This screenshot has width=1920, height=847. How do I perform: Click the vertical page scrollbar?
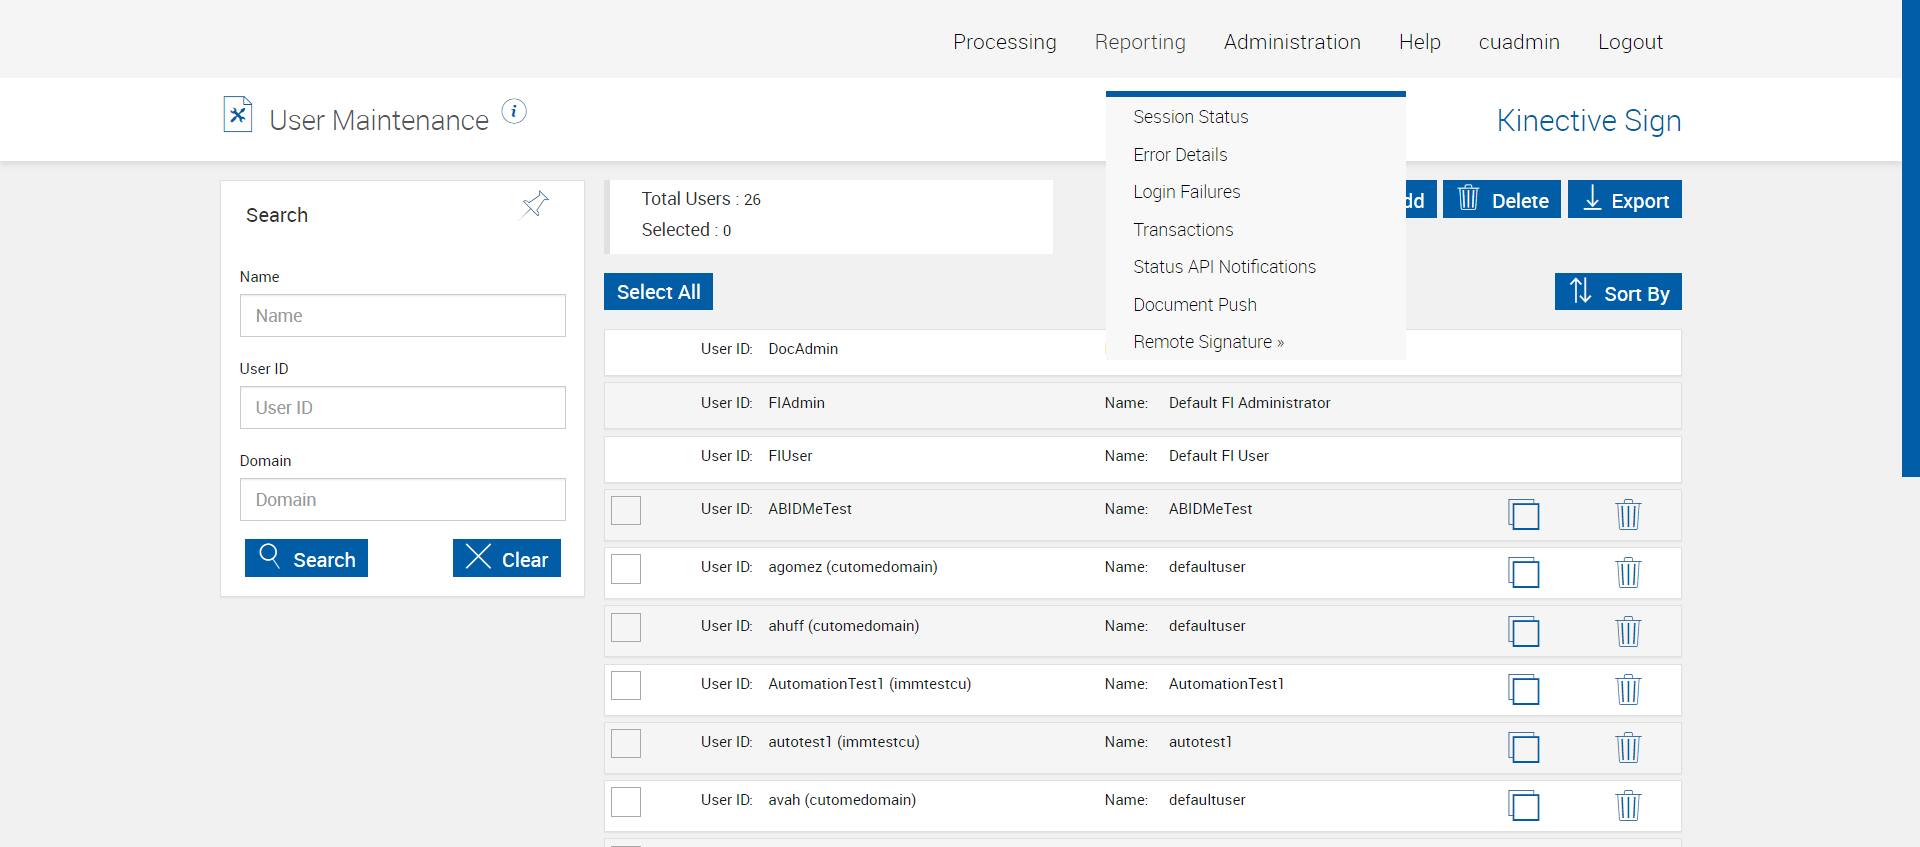click(1910, 240)
